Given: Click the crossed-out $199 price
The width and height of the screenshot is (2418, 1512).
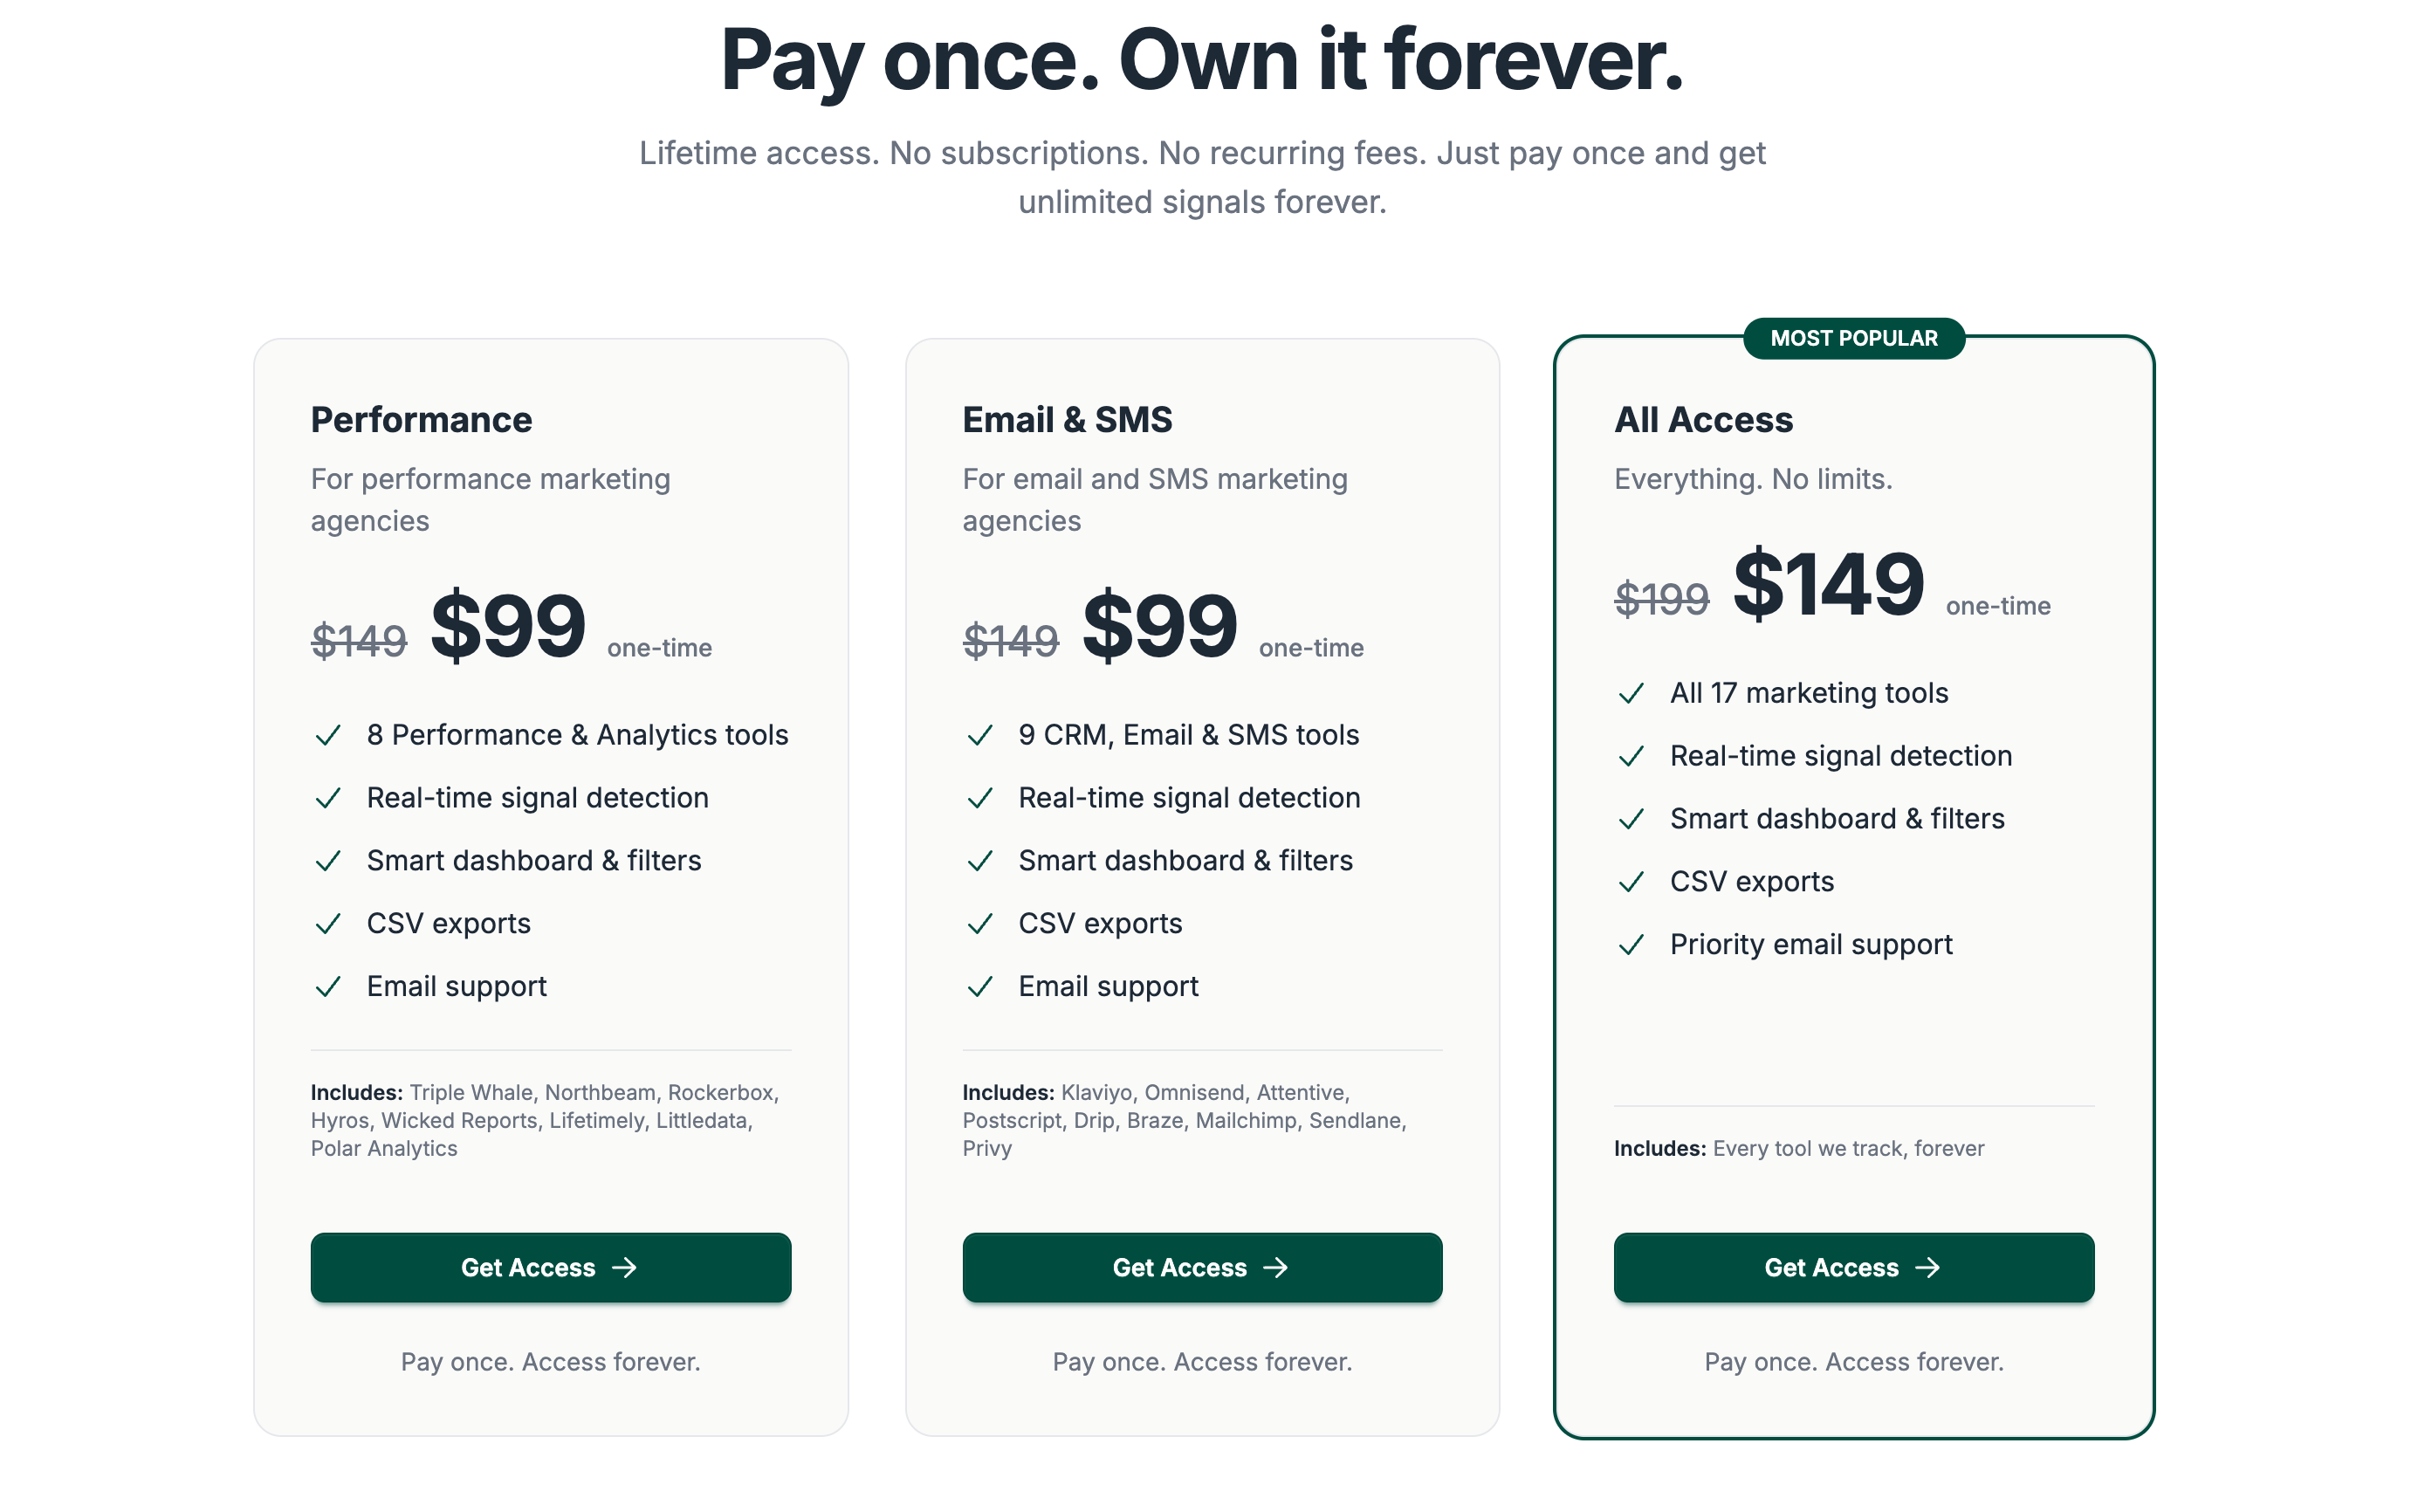Looking at the screenshot, I should point(1661,599).
